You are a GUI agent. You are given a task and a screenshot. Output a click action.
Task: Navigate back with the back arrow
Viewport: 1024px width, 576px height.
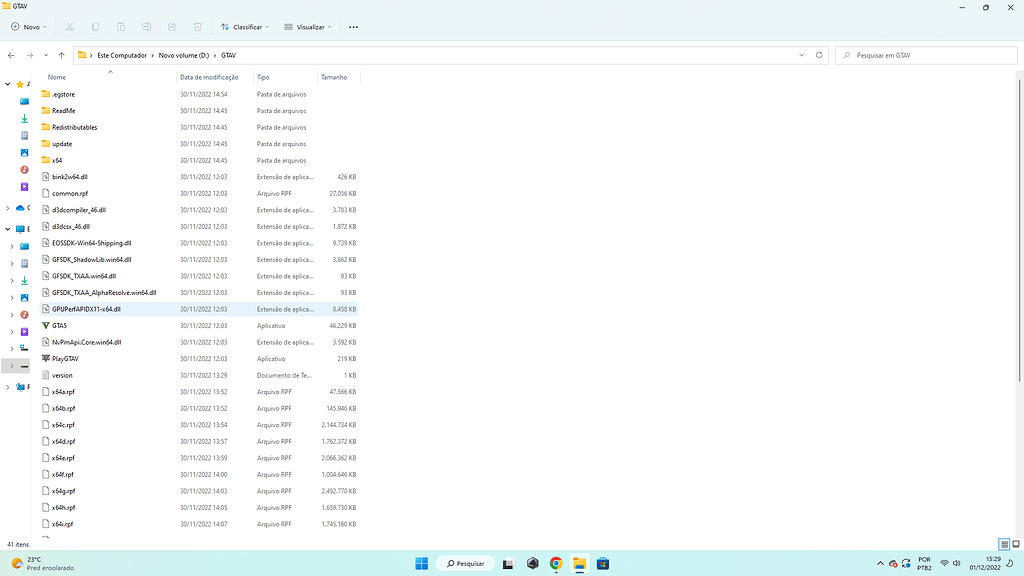click(11, 55)
